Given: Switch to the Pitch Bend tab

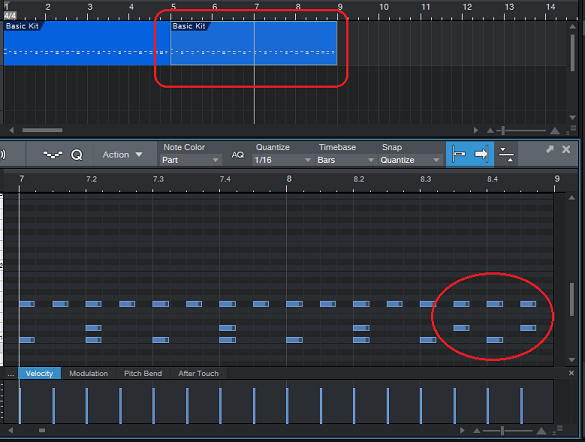Looking at the screenshot, I should [x=143, y=373].
